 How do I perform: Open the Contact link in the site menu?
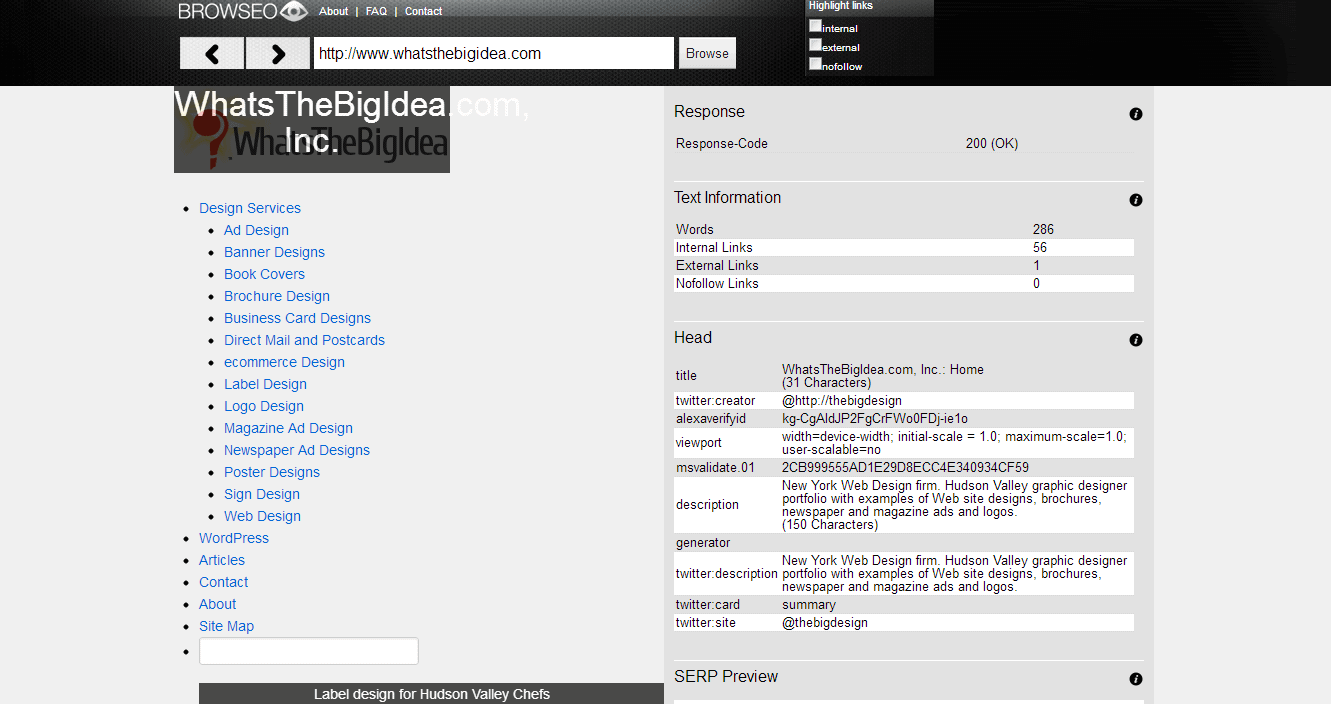[223, 582]
